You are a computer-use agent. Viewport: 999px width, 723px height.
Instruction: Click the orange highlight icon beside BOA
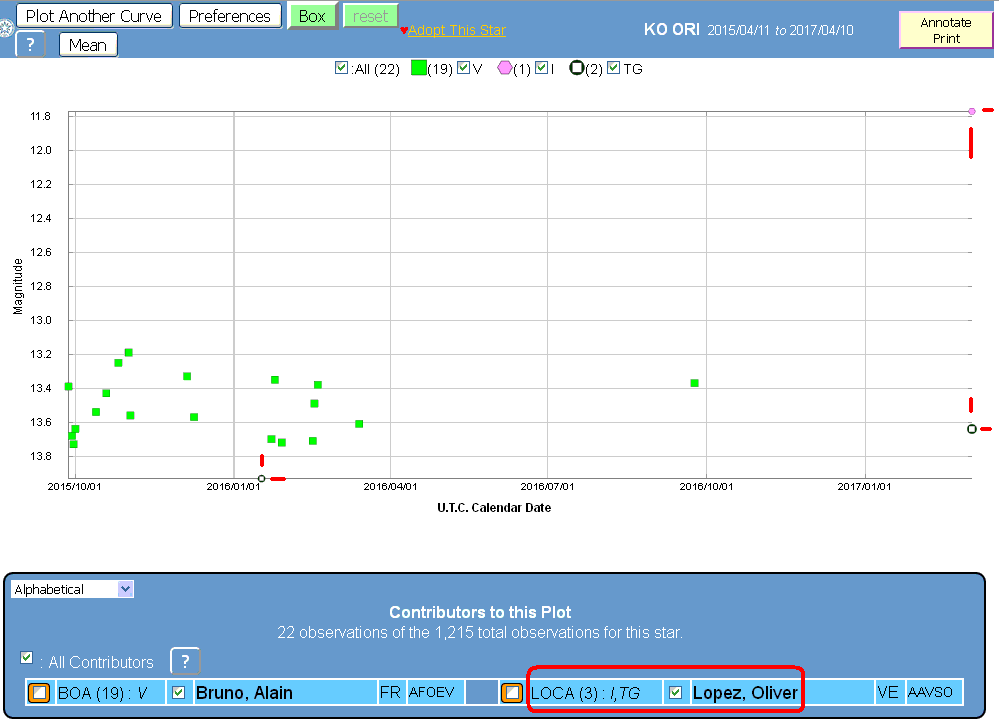pos(39,692)
